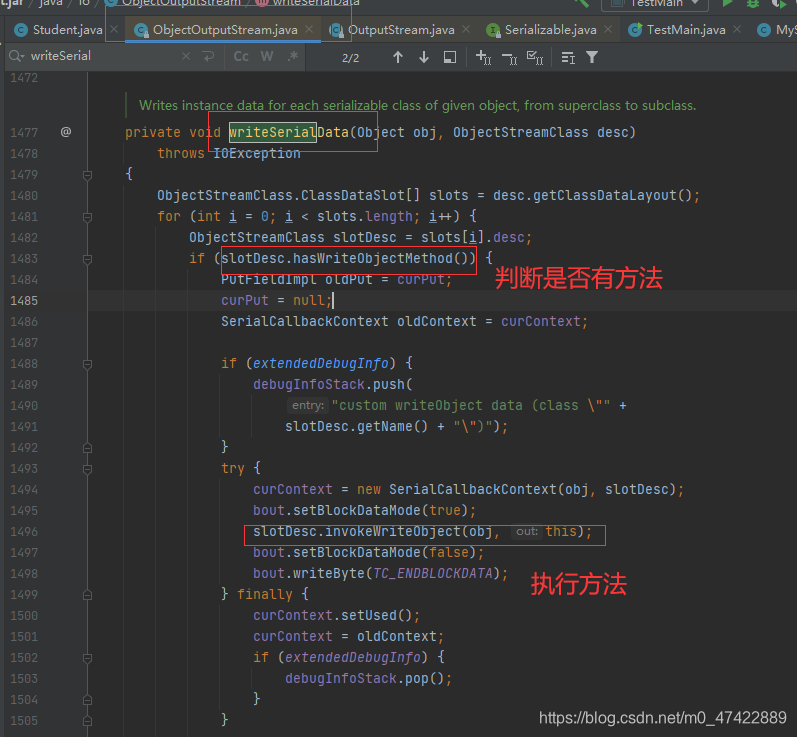Open search results in Find window icon

pos(568,57)
